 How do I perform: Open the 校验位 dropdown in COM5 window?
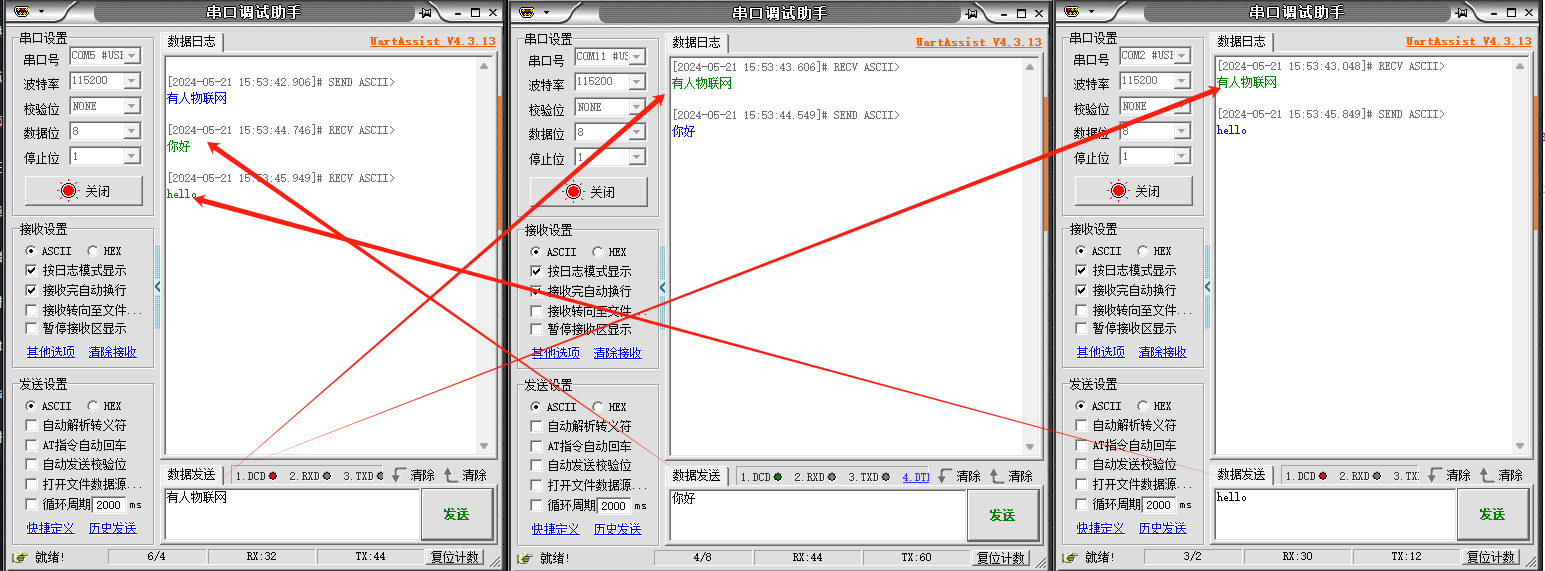tap(132, 106)
